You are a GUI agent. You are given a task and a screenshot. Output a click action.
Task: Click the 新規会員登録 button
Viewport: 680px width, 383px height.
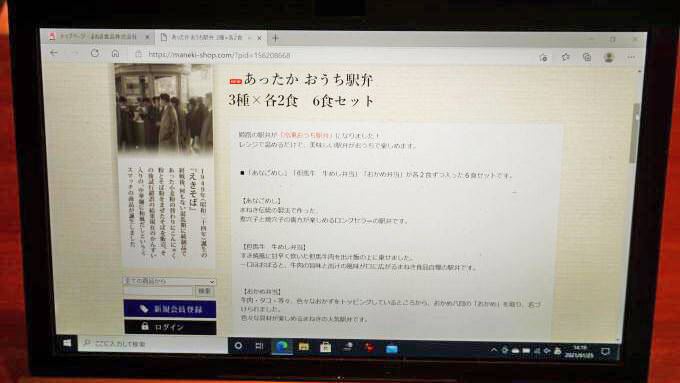tap(170, 309)
